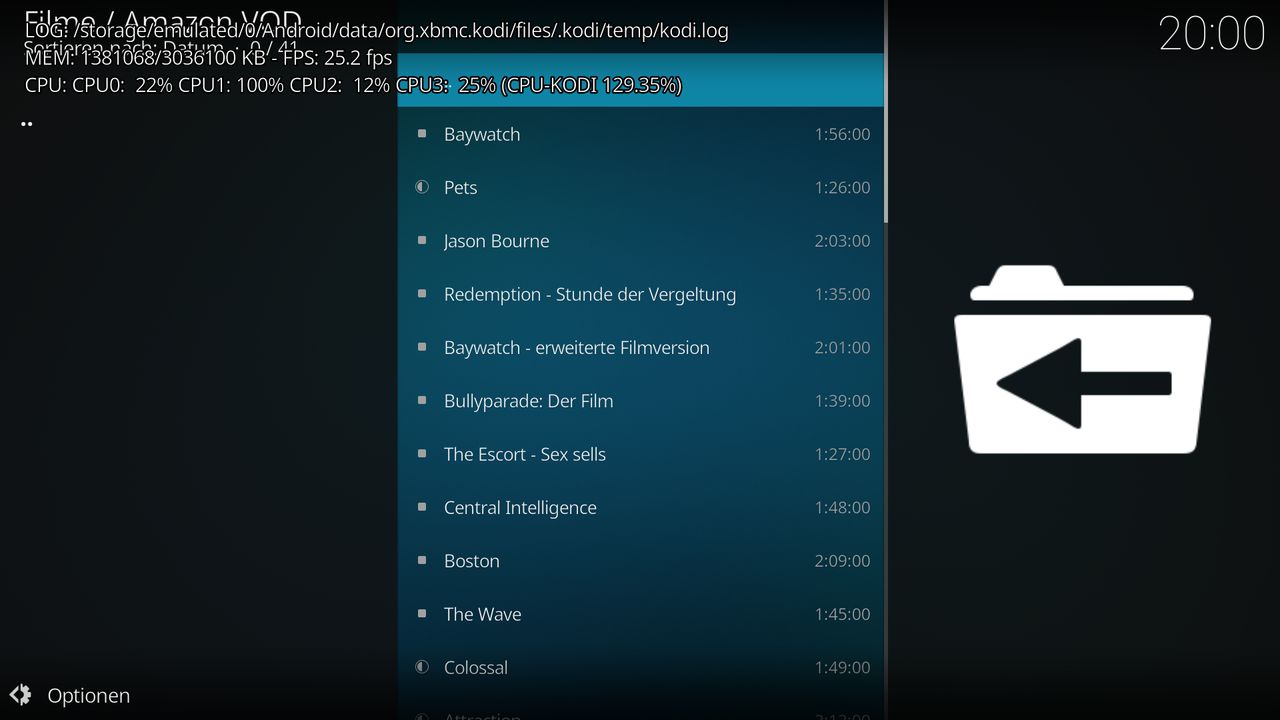Click the MEM and FPS debug line
The height and width of the screenshot is (720, 1280).
pos(208,57)
